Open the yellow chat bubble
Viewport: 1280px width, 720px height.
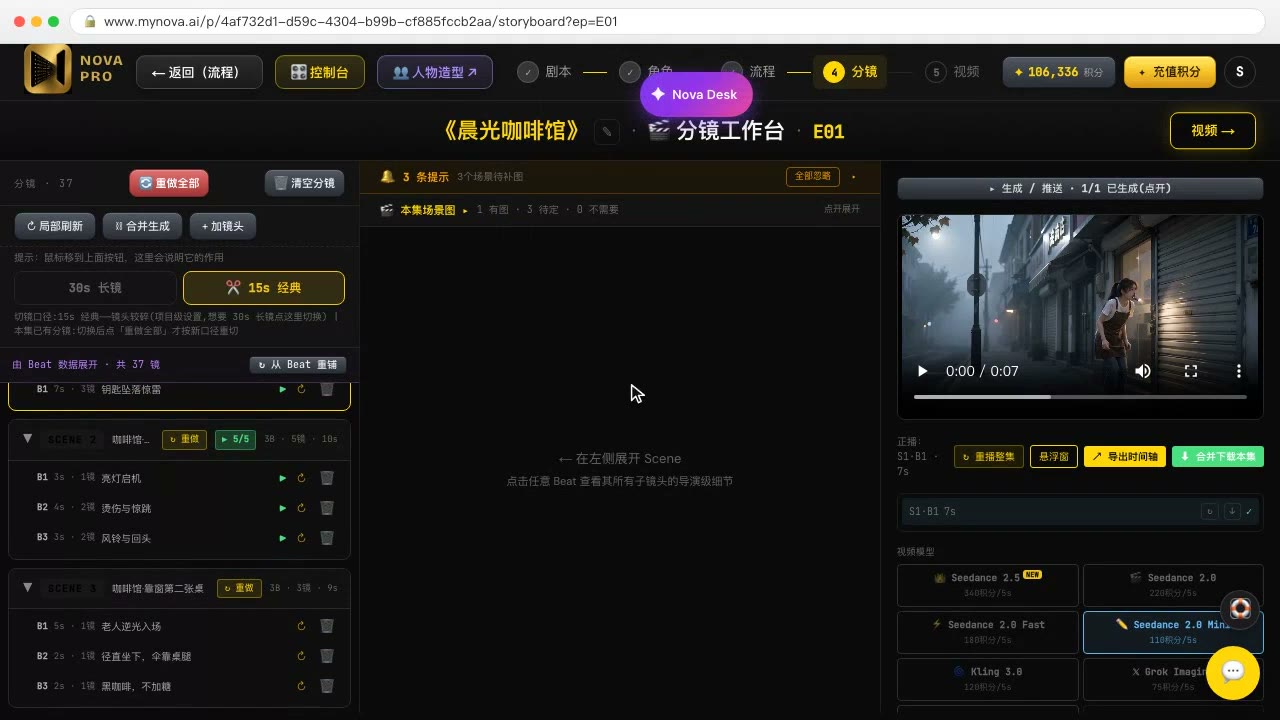tap(1232, 672)
